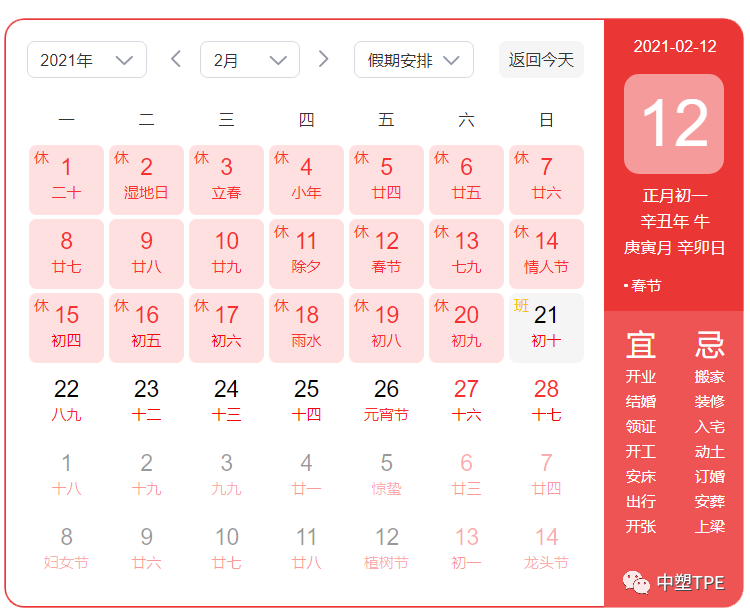Click the large 12 date tile

(x=674, y=124)
